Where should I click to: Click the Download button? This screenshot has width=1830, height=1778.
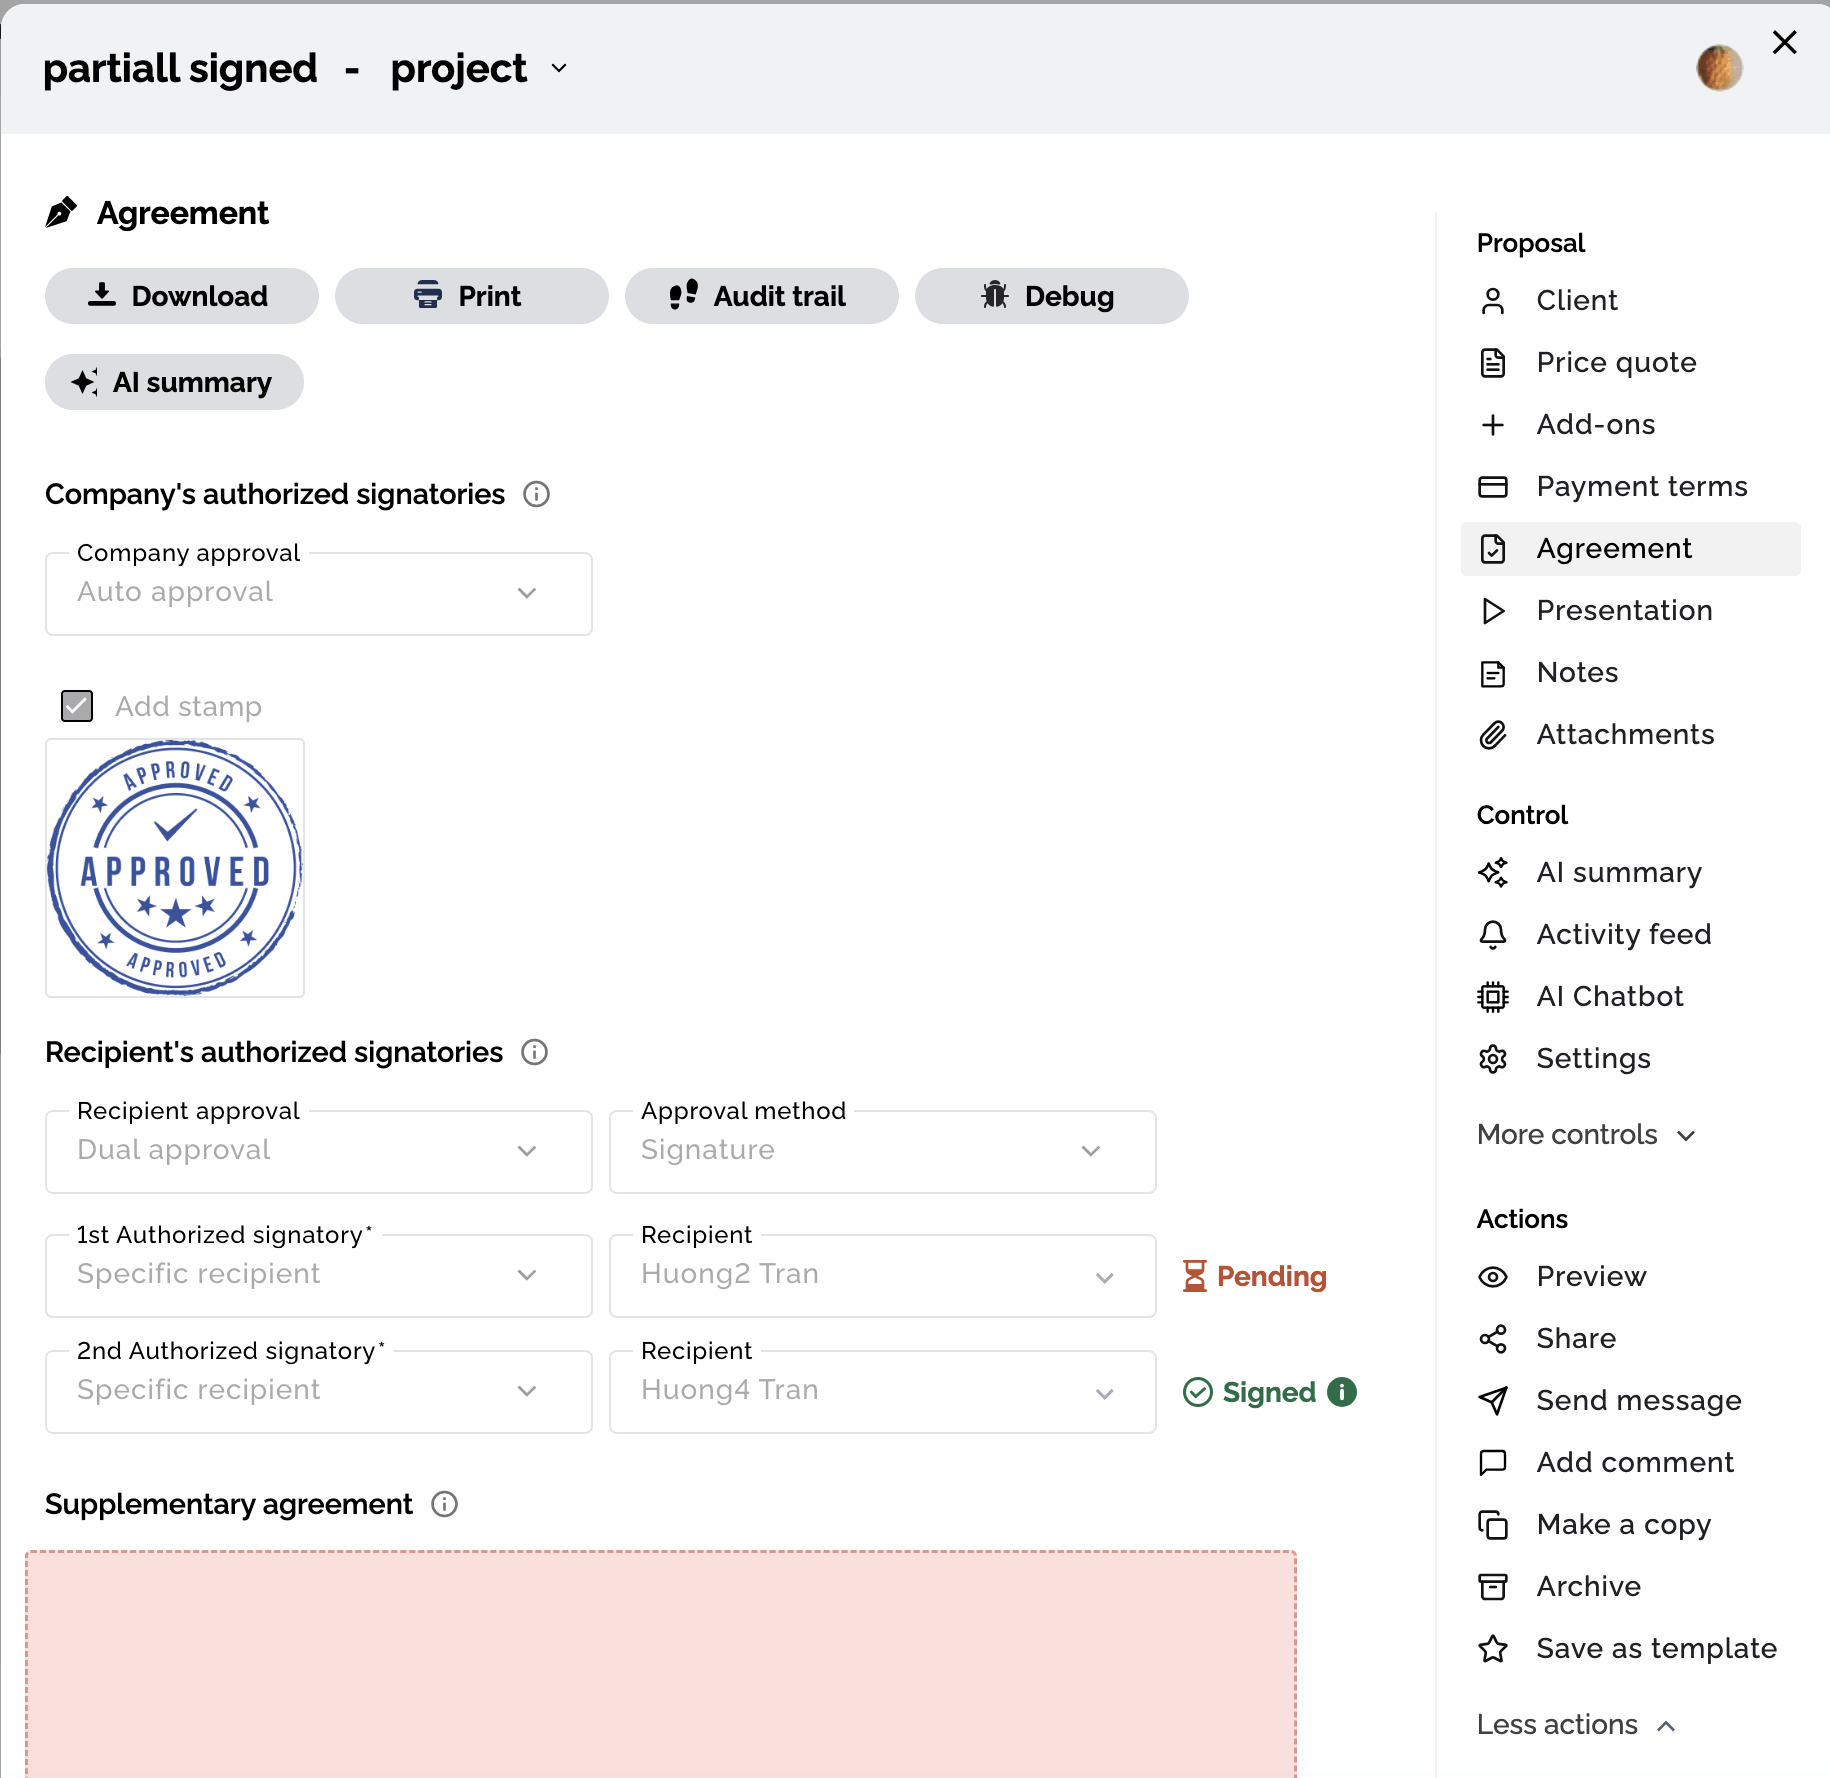pos(181,296)
